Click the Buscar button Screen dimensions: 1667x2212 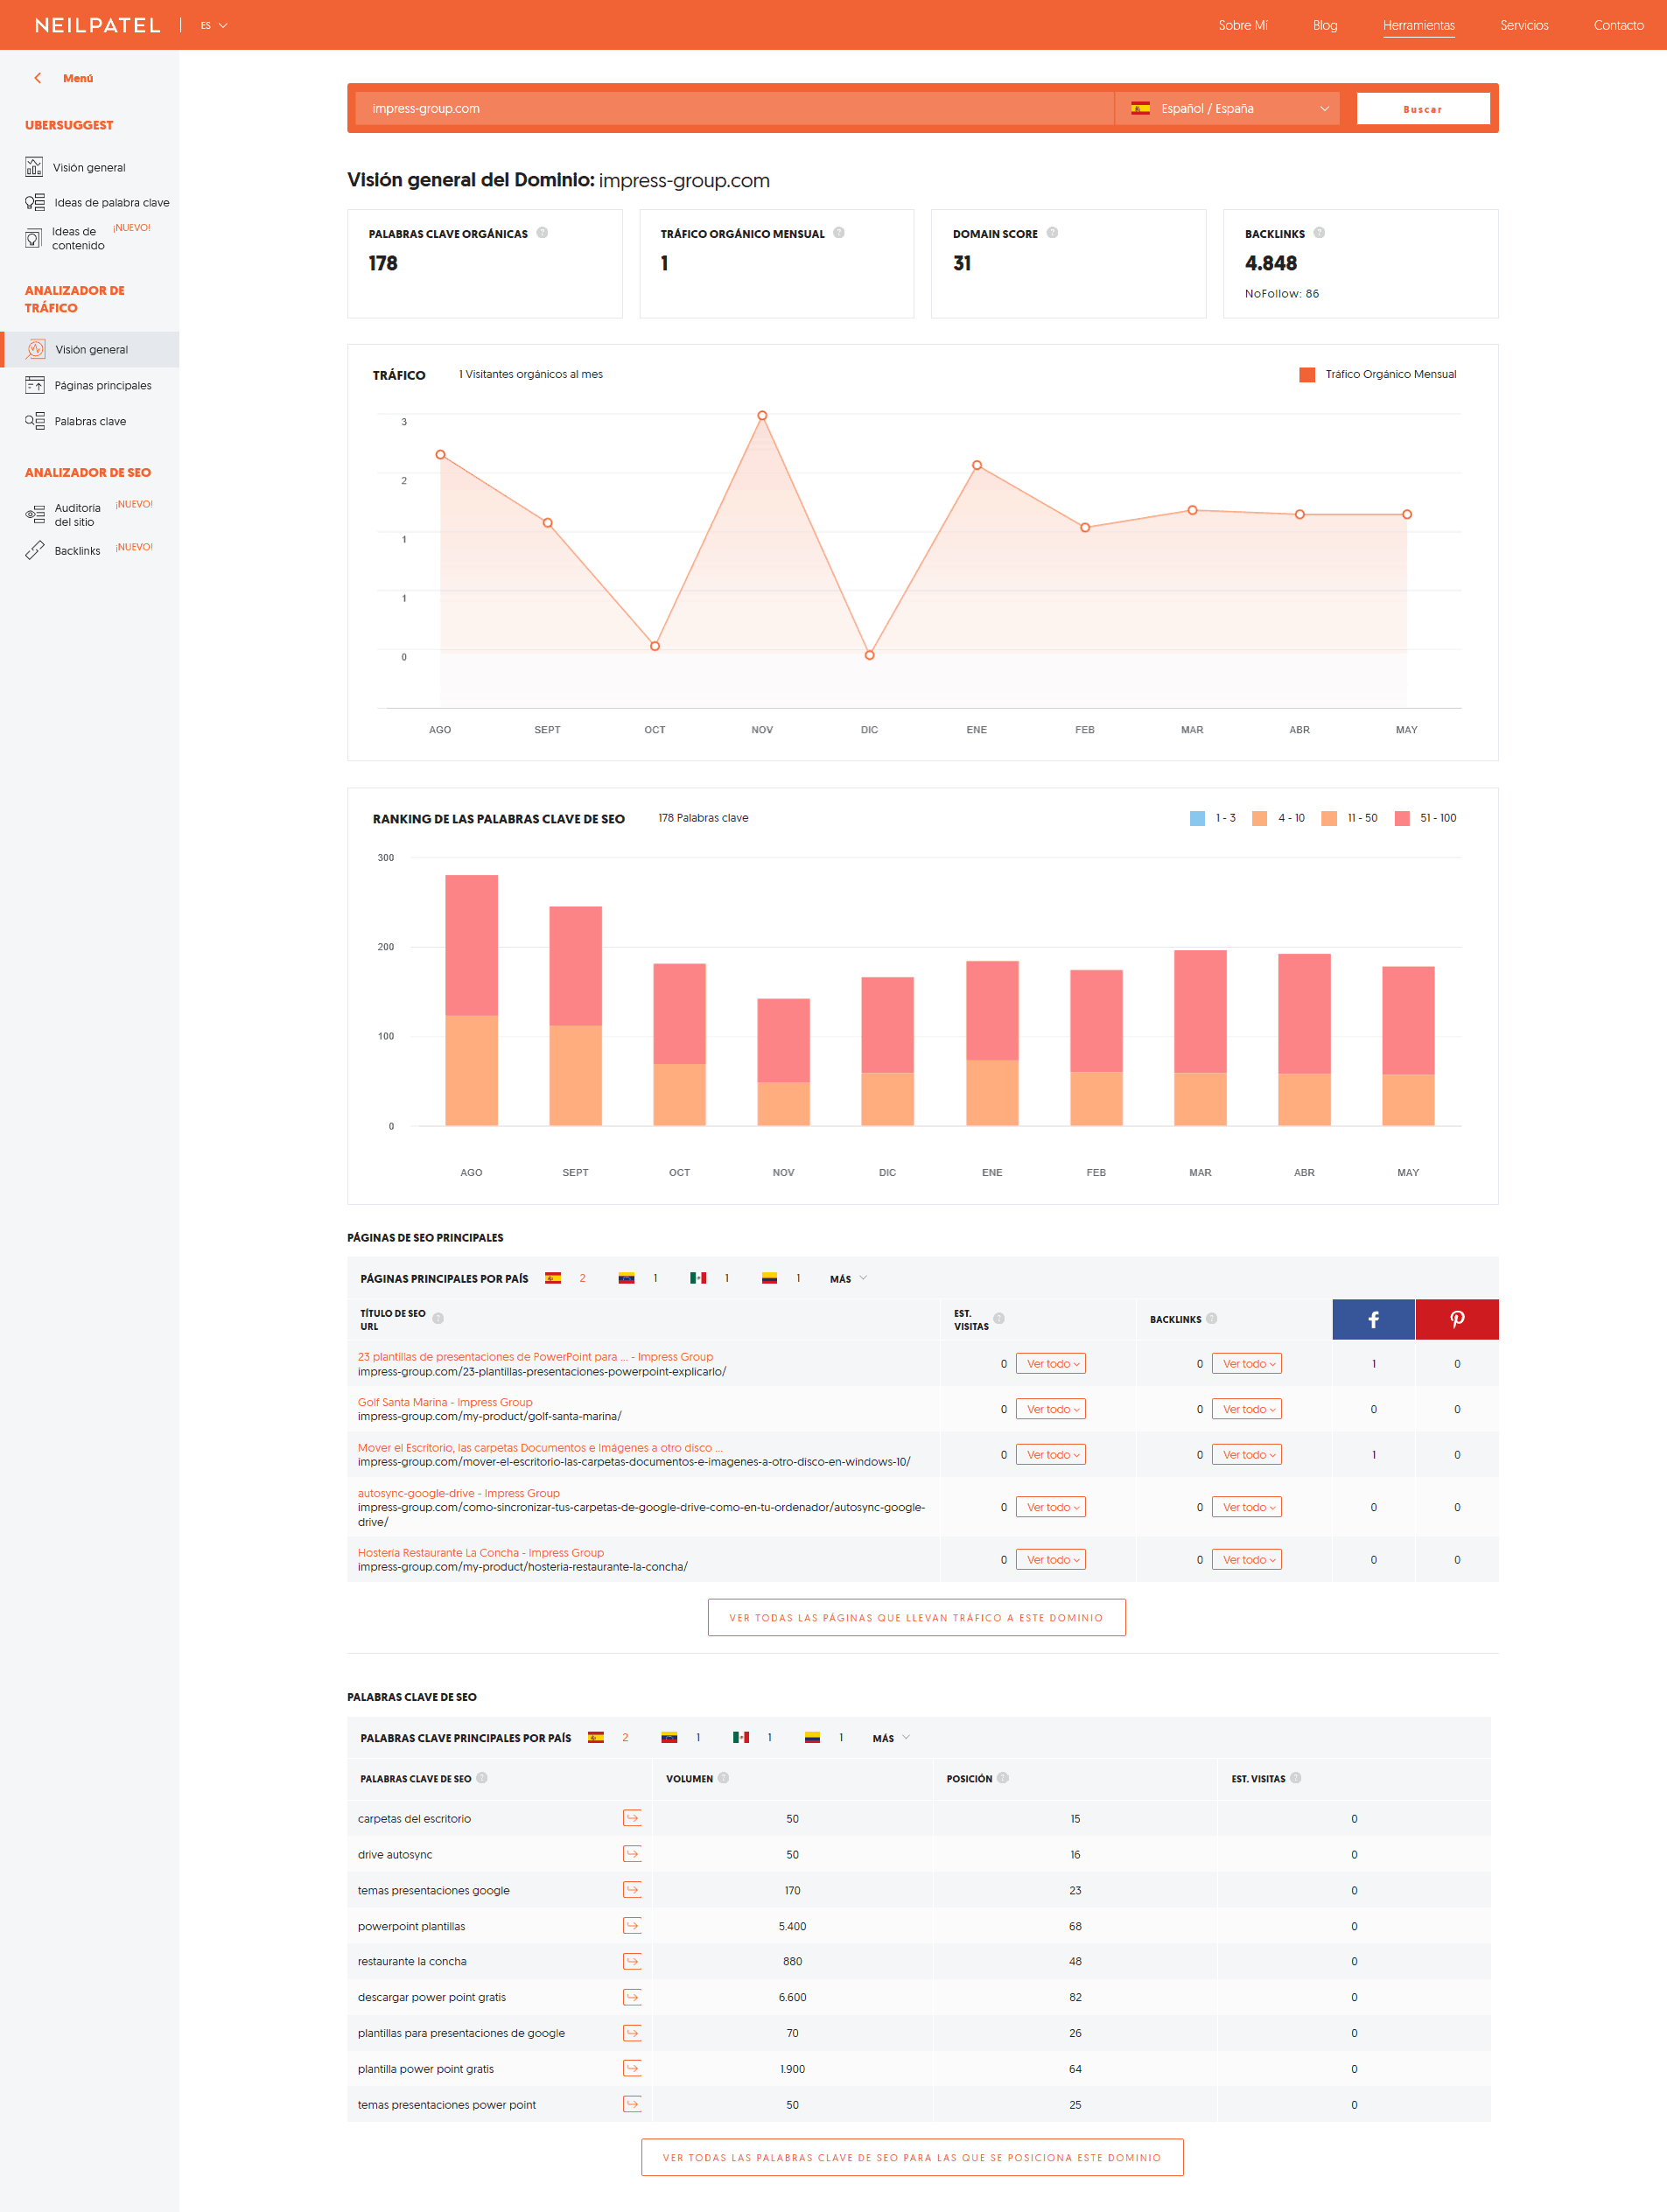[1422, 108]
